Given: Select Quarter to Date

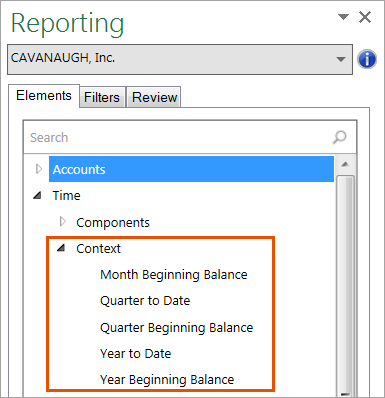Looking at the screenshot, I should coord(145,301).
